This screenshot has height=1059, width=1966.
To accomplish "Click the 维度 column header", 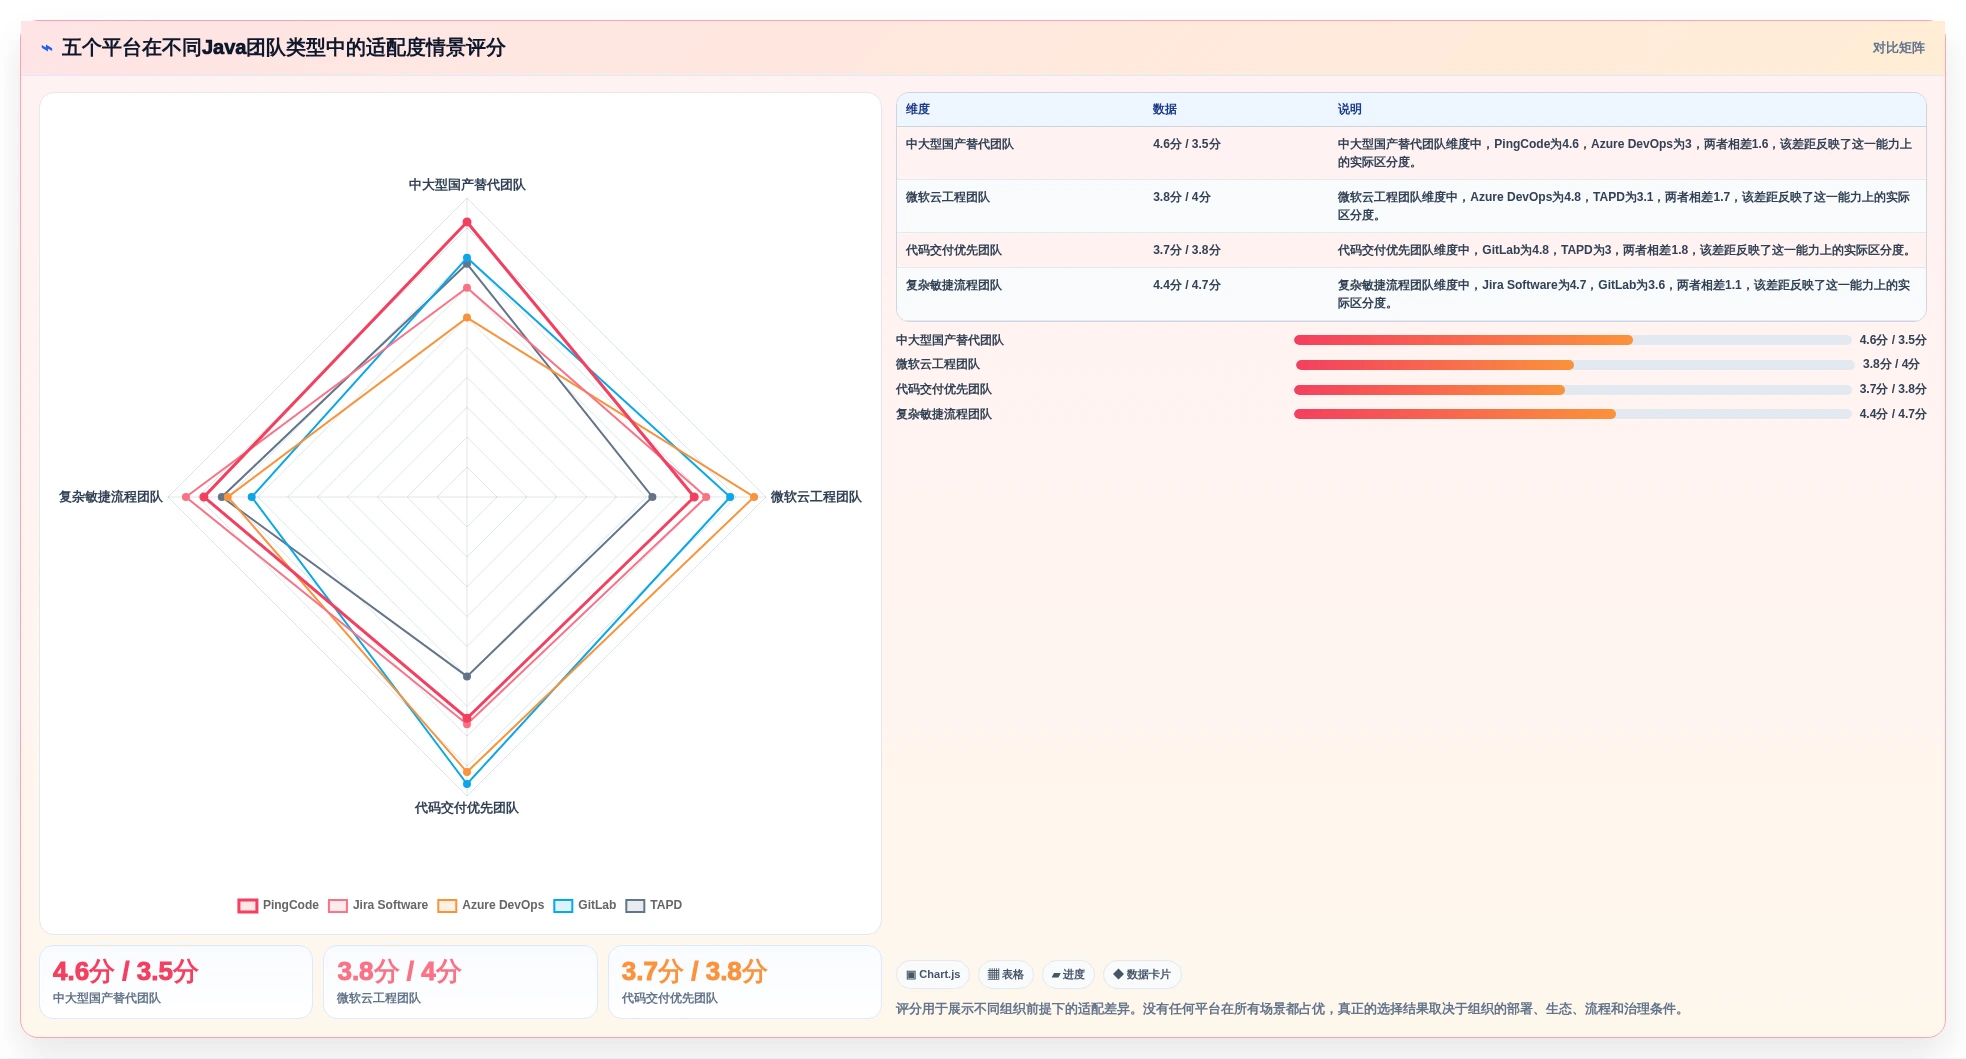I will pyautogui.click(x=918, y=109).
